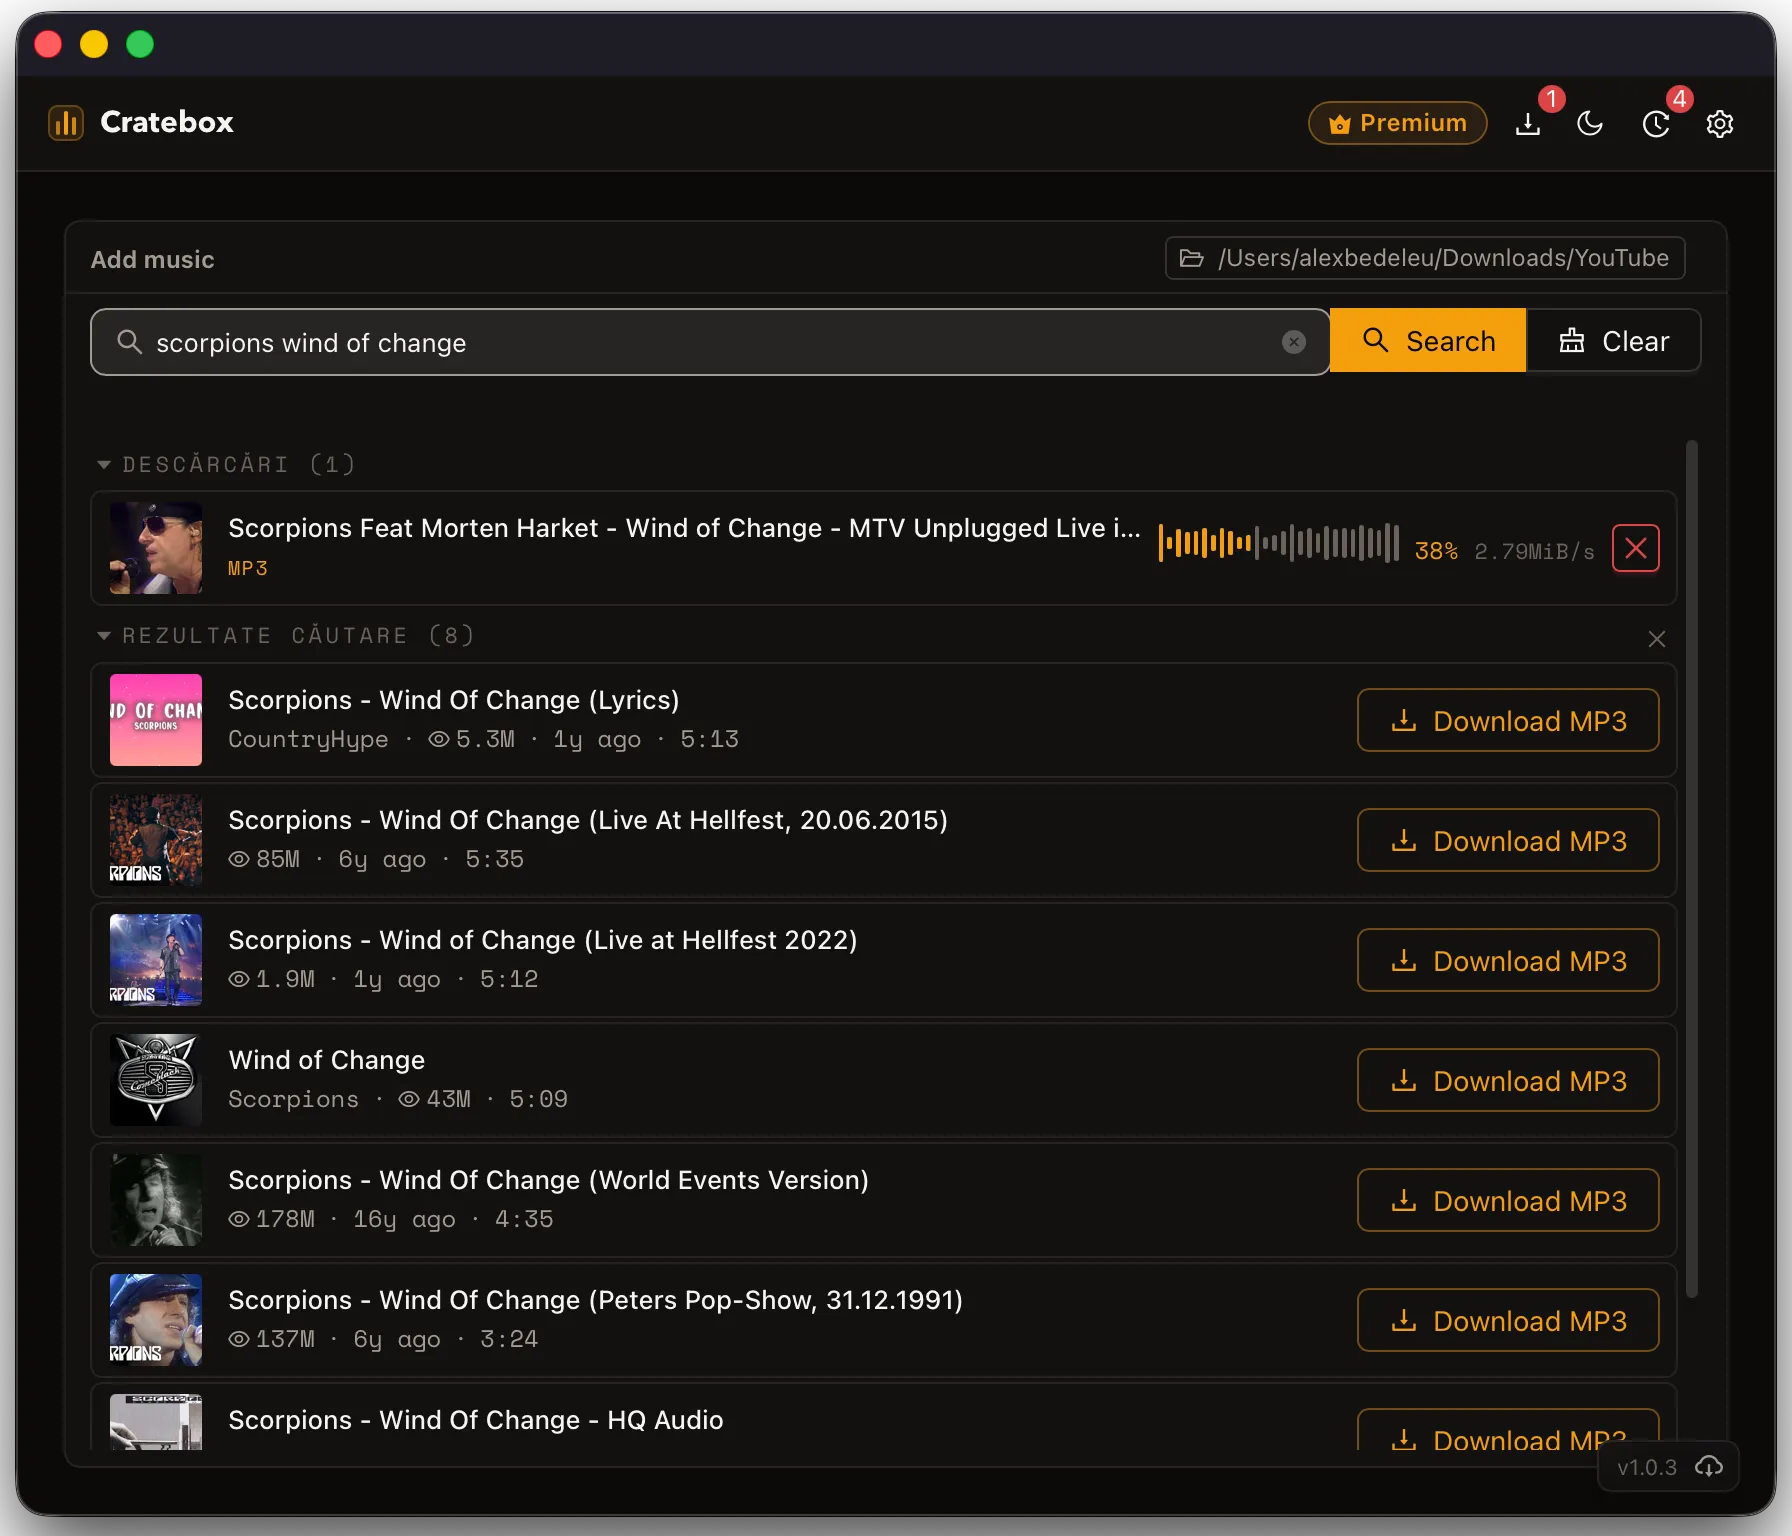Click the 38% progress value

1436,551
